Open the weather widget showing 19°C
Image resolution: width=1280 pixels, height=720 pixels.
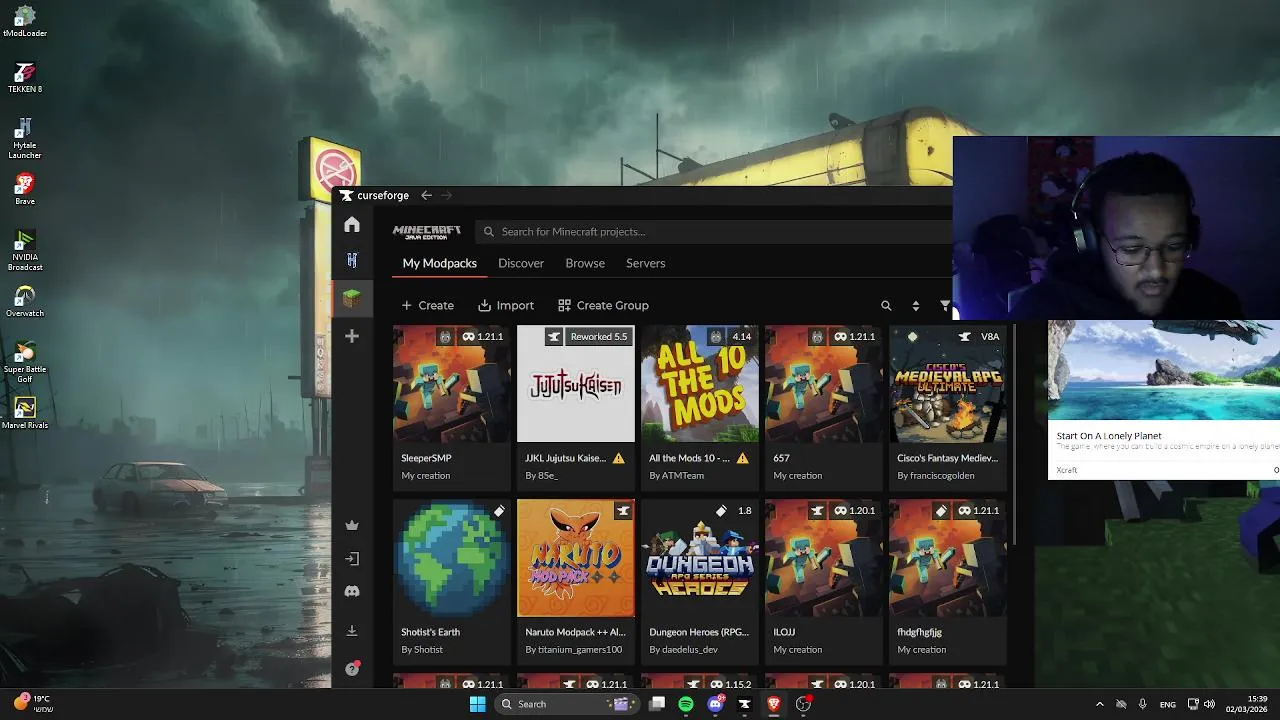pos(32,704)
